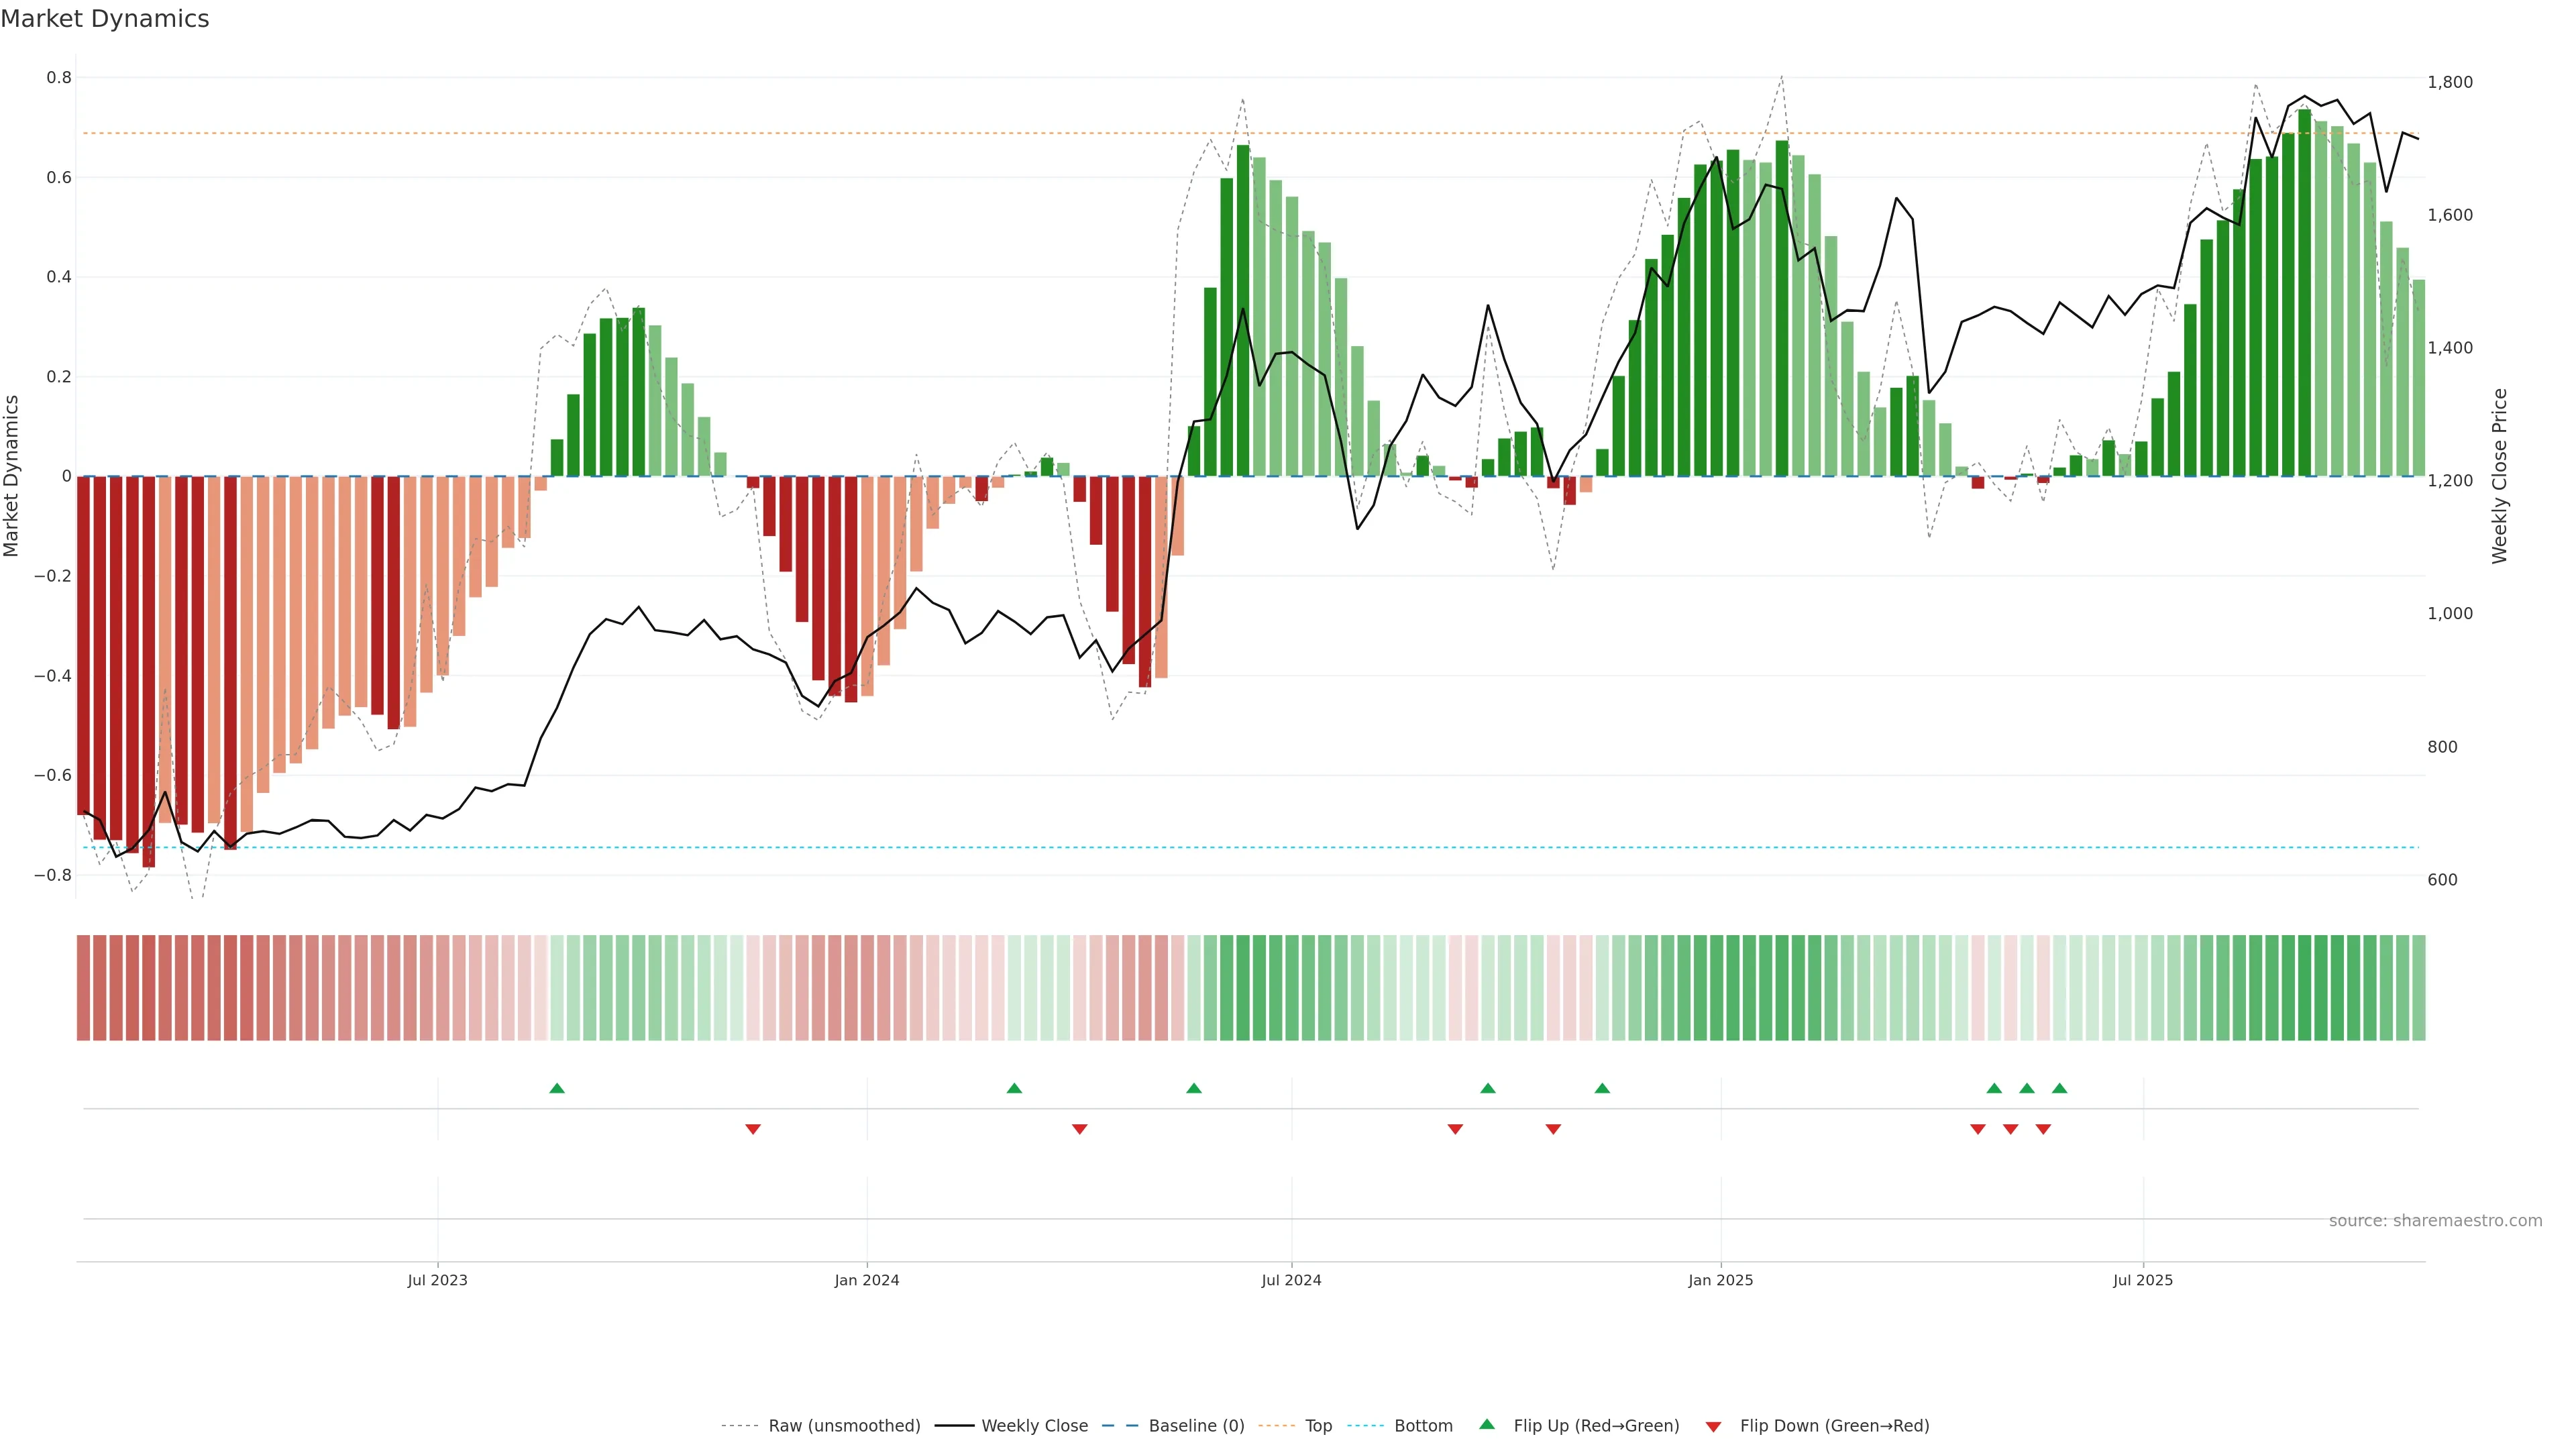Click the Market Dynamics chart title
This screenshot has width=2576, height=1449.
tap(105, 19)
